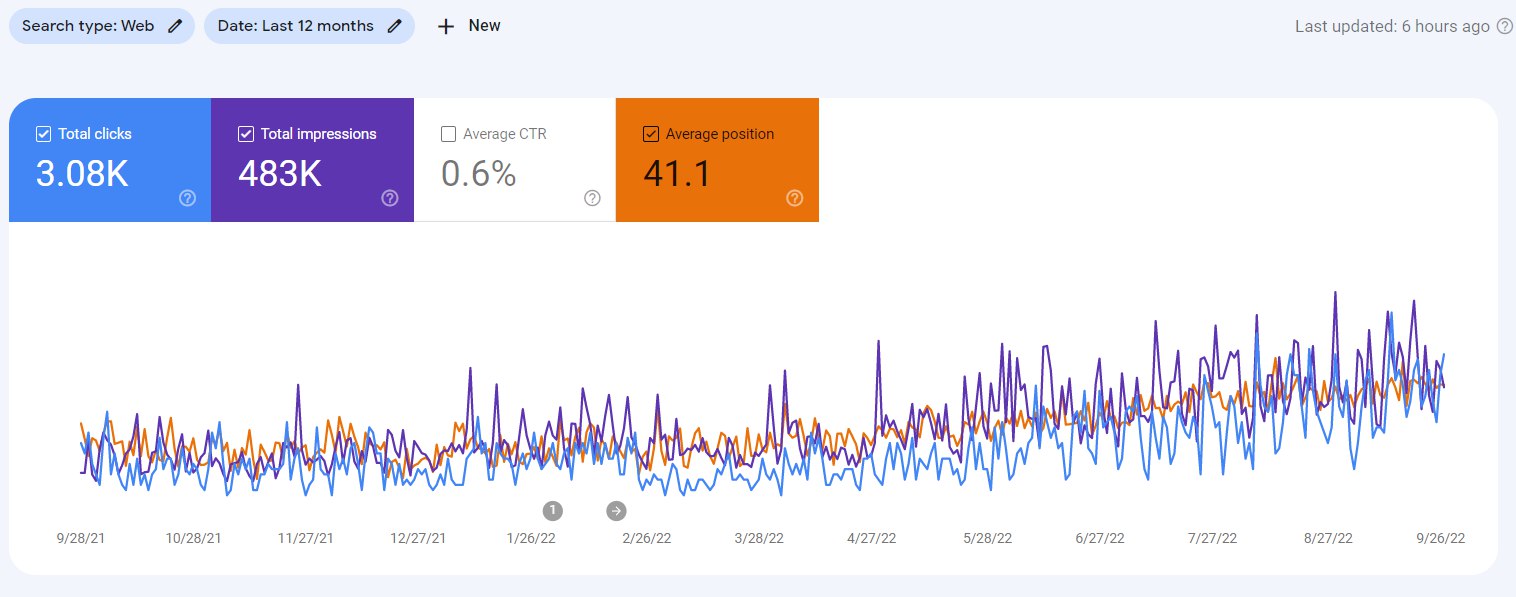The width and height of the screenshot is (1516, 597).
Task: Select the 0.6% Average CTR value
Action: (478, 174)
